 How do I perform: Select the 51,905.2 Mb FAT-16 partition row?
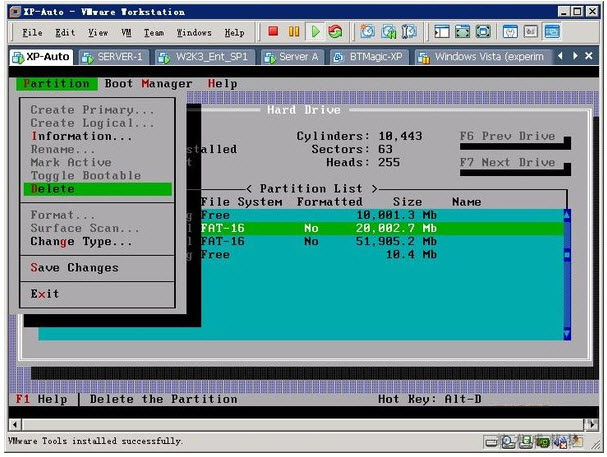pos(380,241)
